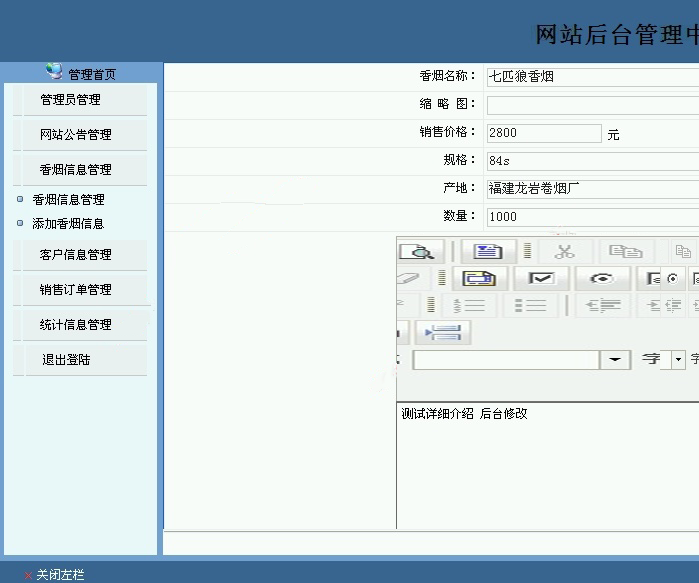Click the 网站后台管理 header title
The height and width of the screenshot is (583, 699).
pyautogui.click(x=617, y=35)
